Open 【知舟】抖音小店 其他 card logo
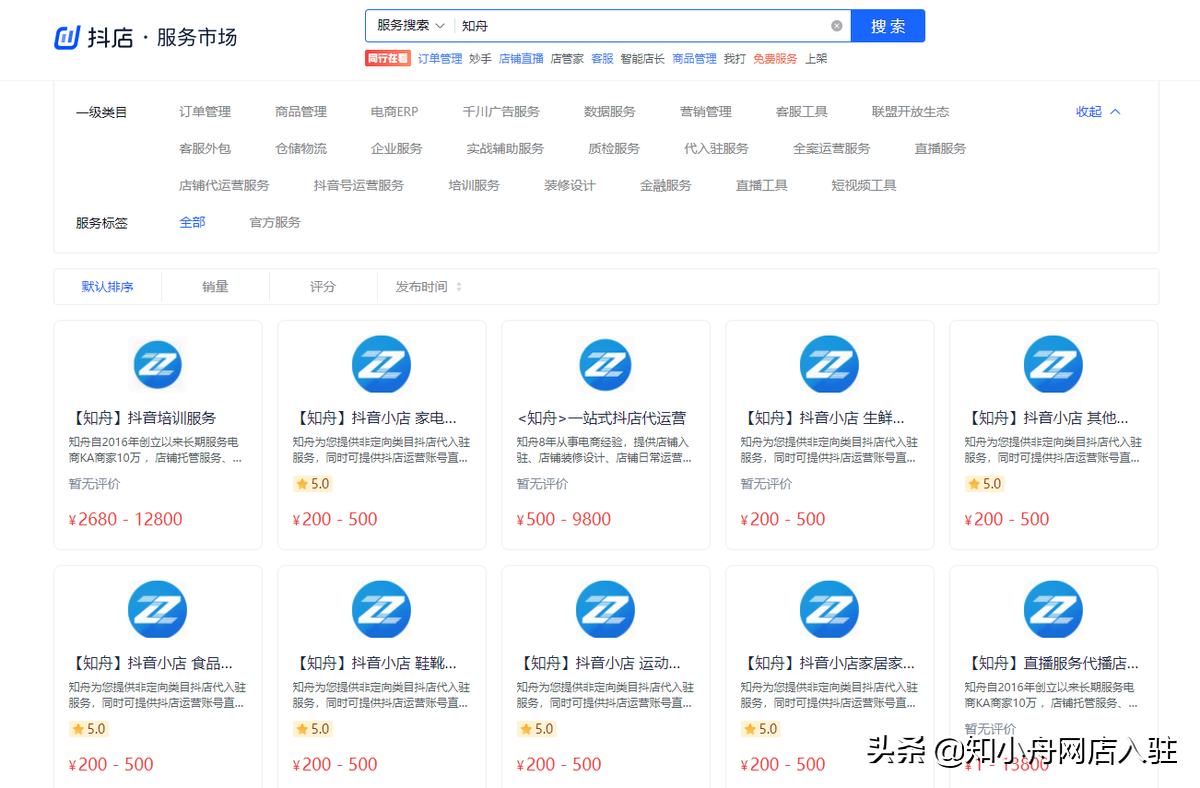1200x788 pixels. point(1054,364)
